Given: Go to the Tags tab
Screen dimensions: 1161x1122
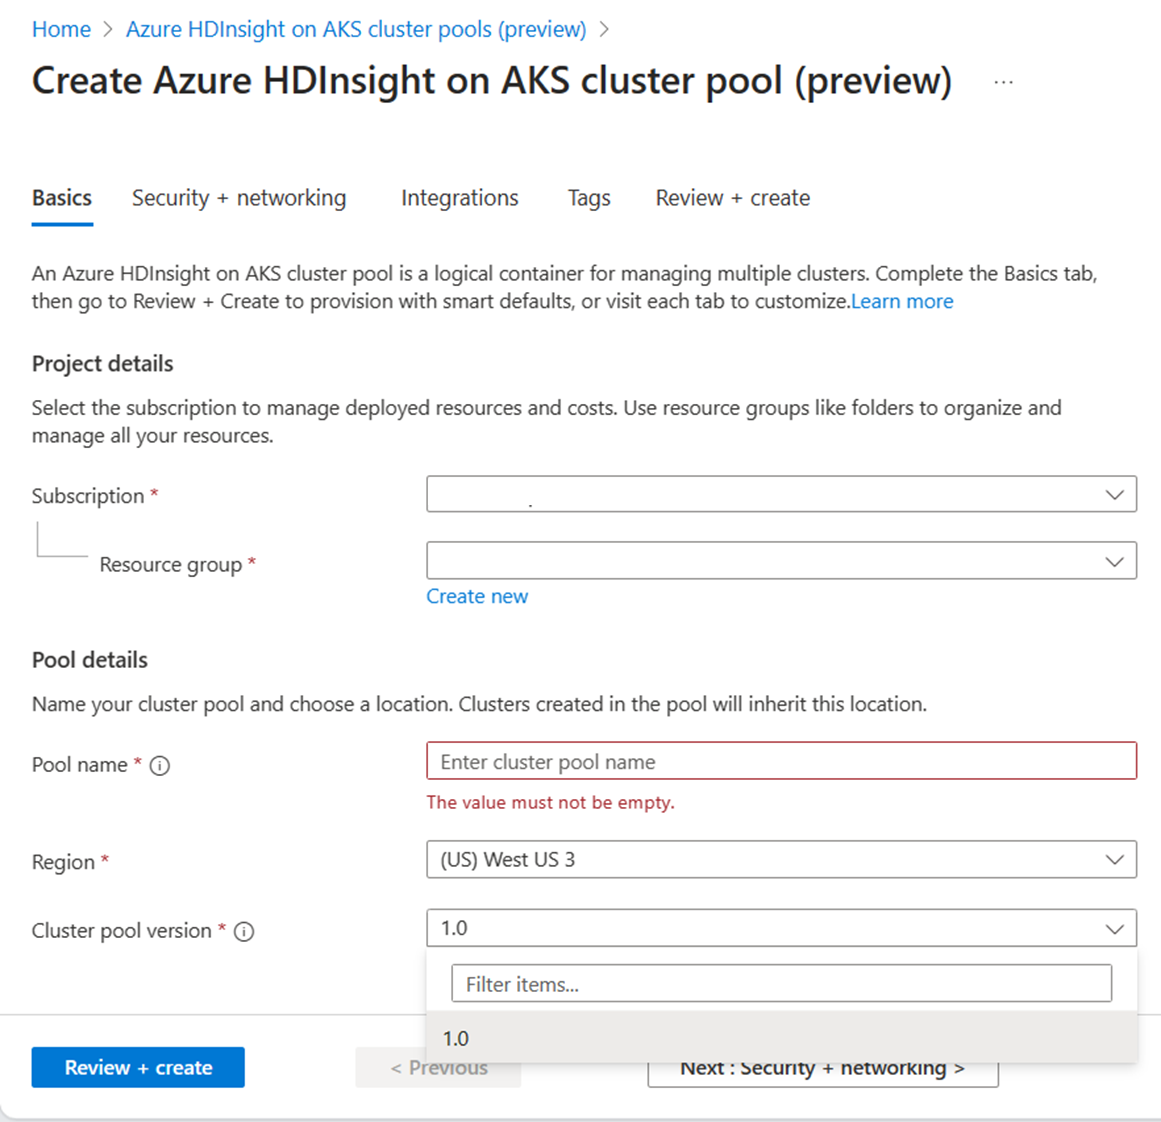Looking at the screenshot, I should point(589,198).
